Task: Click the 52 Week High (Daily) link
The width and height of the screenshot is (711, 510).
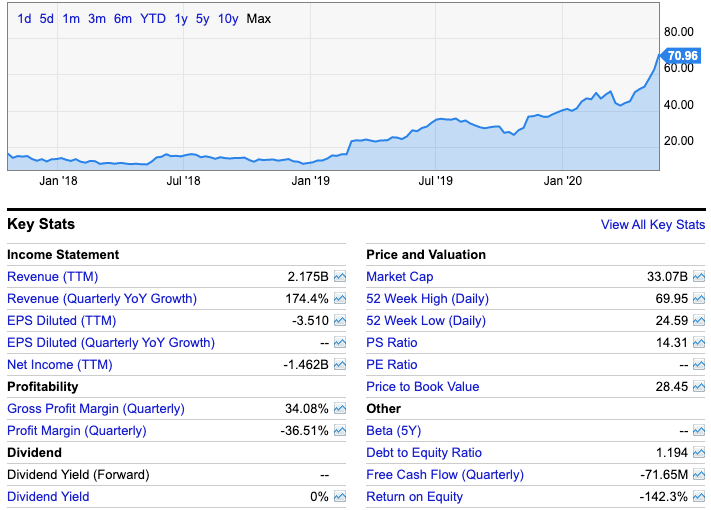Action: 426,299
